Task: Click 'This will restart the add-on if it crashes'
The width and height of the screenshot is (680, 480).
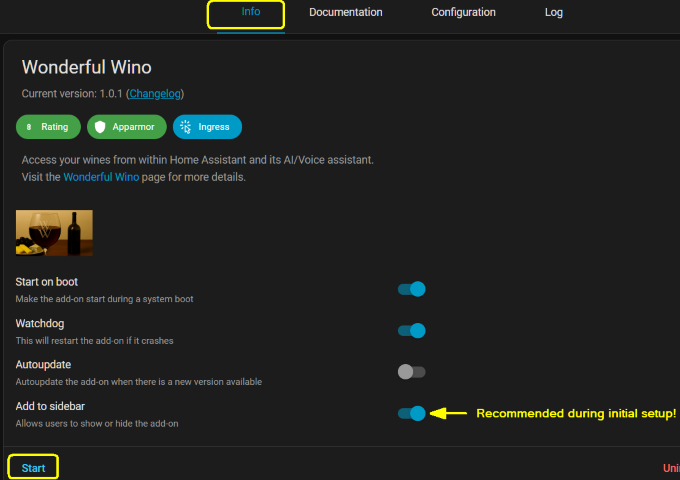Action: 95,341
